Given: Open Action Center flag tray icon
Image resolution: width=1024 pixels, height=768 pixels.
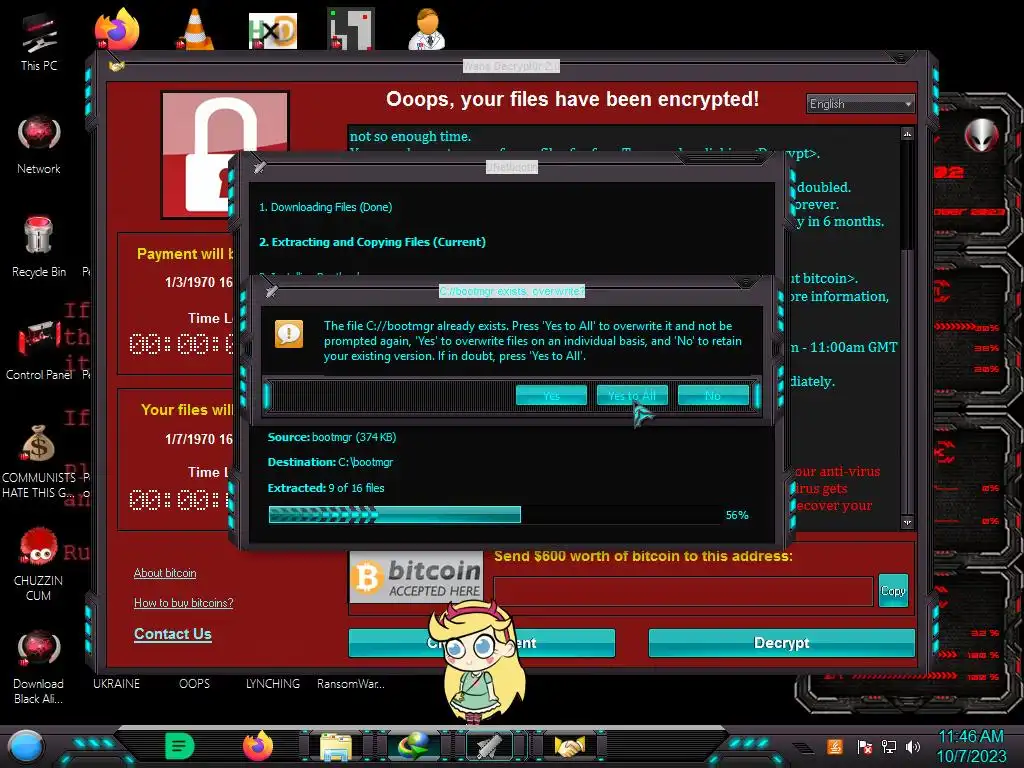Looking at the screenshot, I should click(x=864, y=746).
